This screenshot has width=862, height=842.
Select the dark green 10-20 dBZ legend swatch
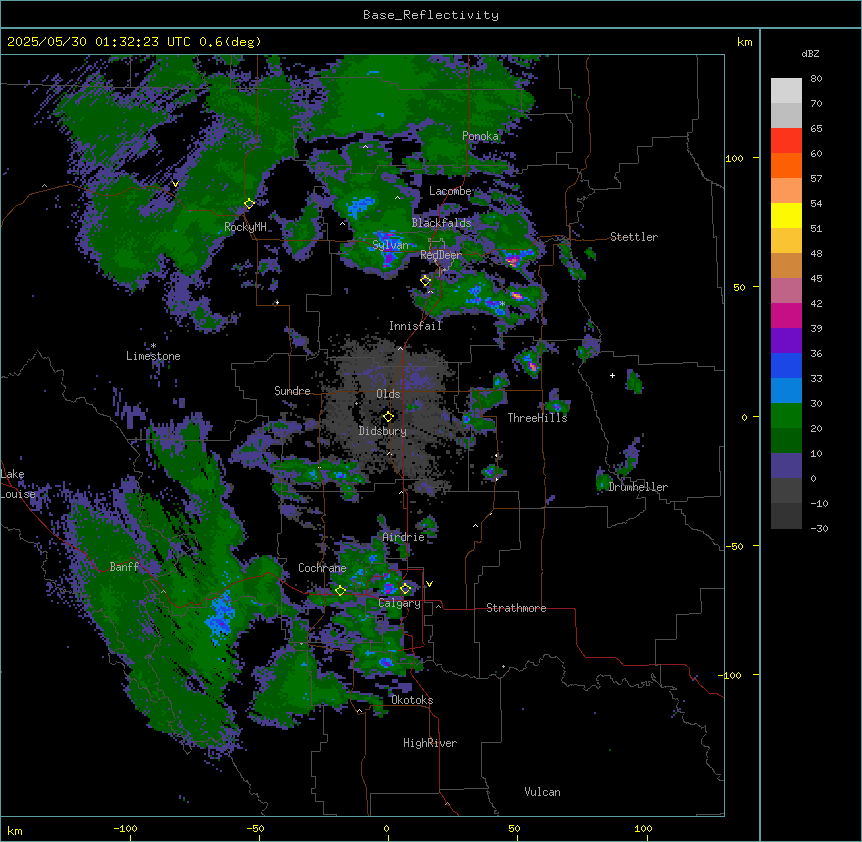point(786,440)
